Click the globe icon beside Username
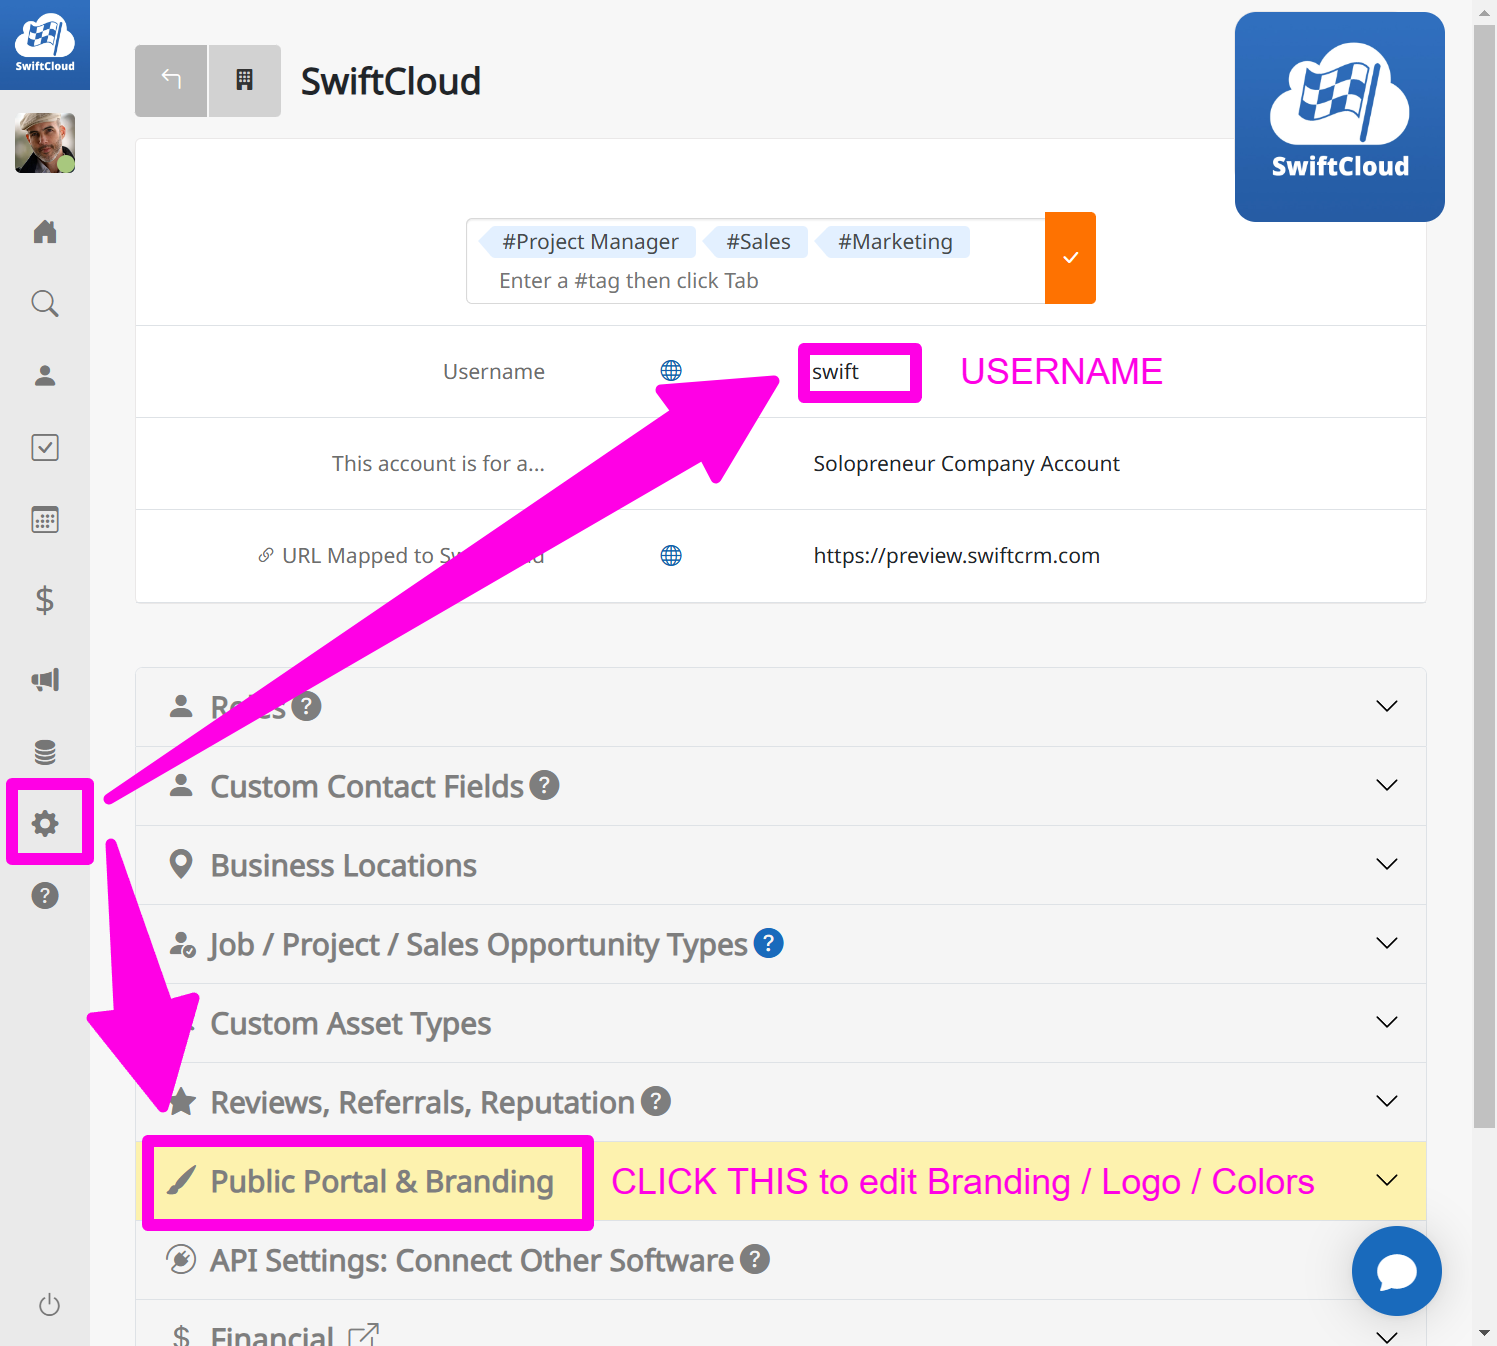Image resolution: width=1497 pixels, height=1346 pixels. click(x=670, y=370)
